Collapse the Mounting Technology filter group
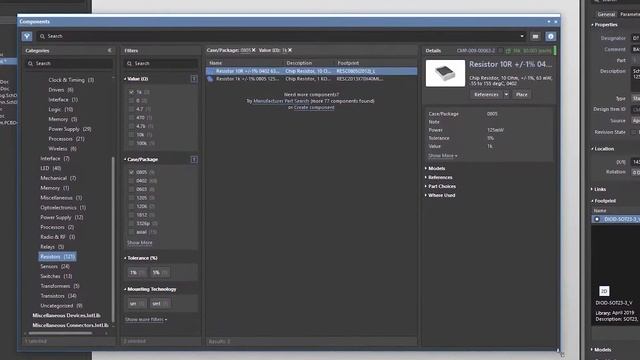This screenshot has width=640, height=360. [125, 289]
